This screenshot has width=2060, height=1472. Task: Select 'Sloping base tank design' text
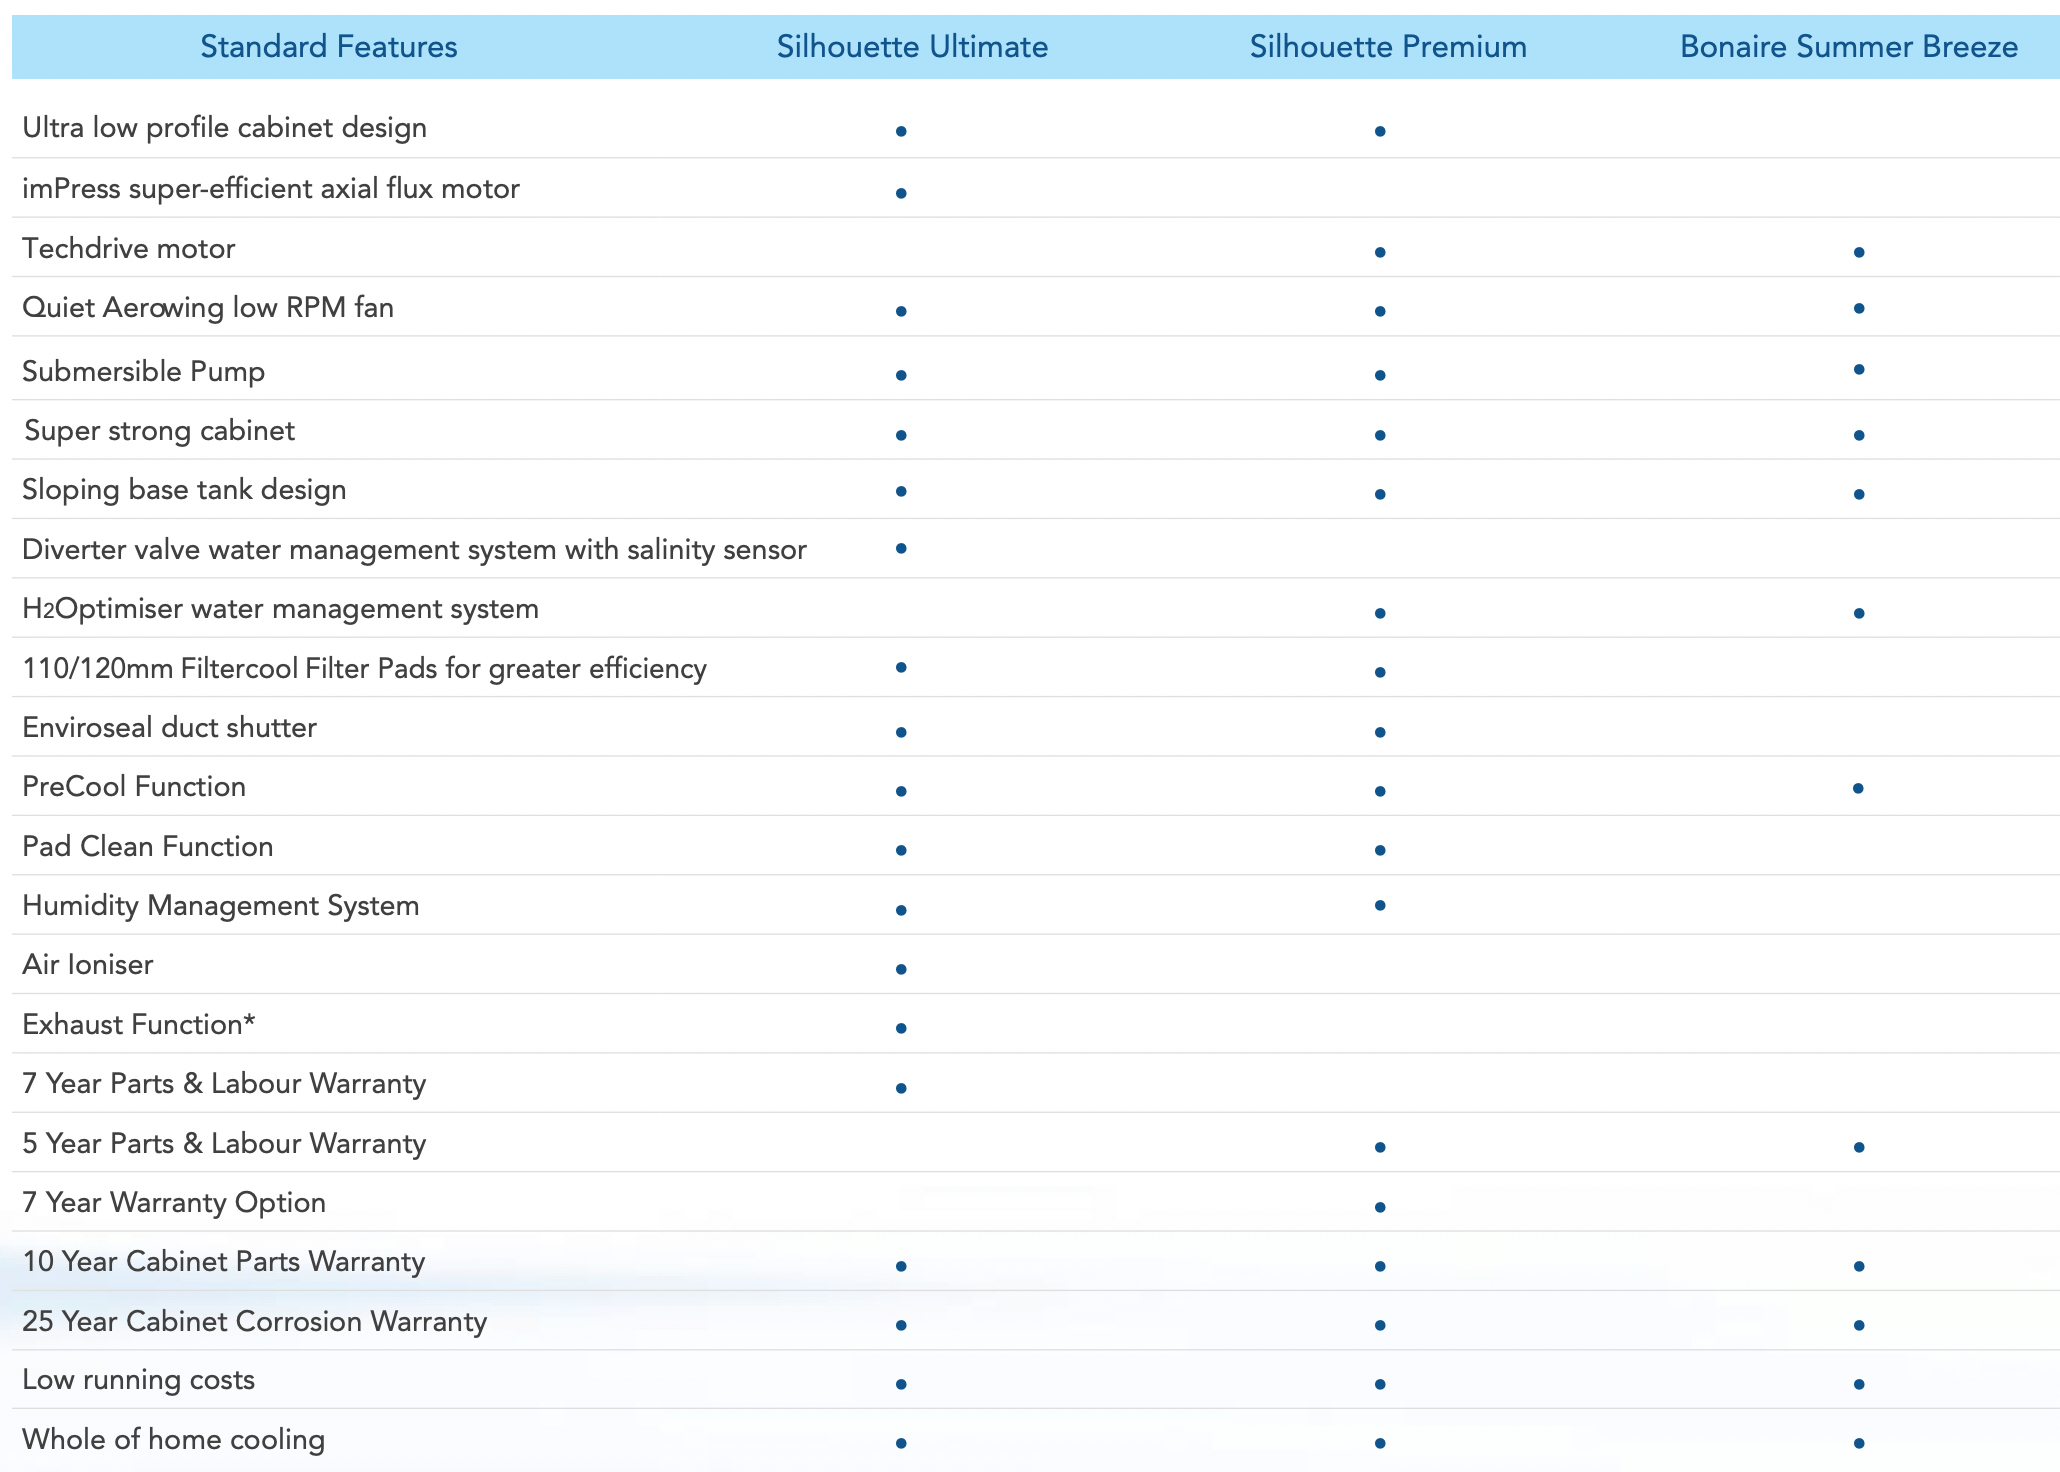184,490
